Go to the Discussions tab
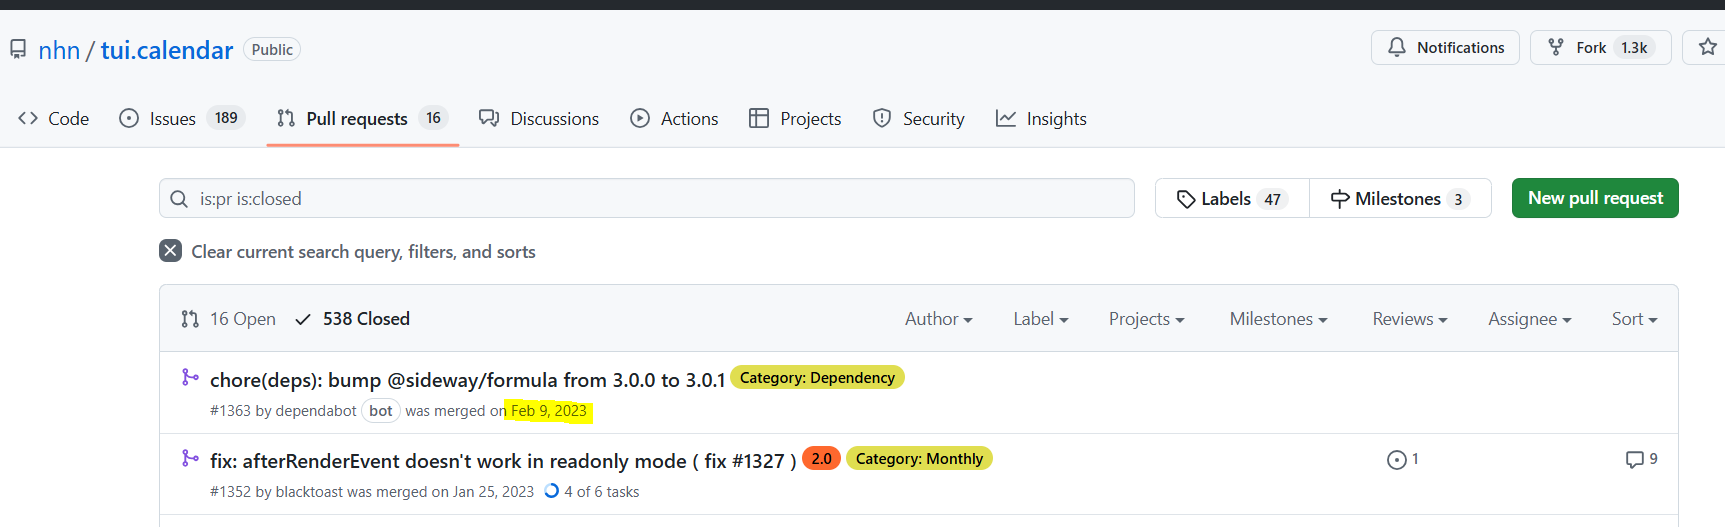 click(x=539, y=118)
